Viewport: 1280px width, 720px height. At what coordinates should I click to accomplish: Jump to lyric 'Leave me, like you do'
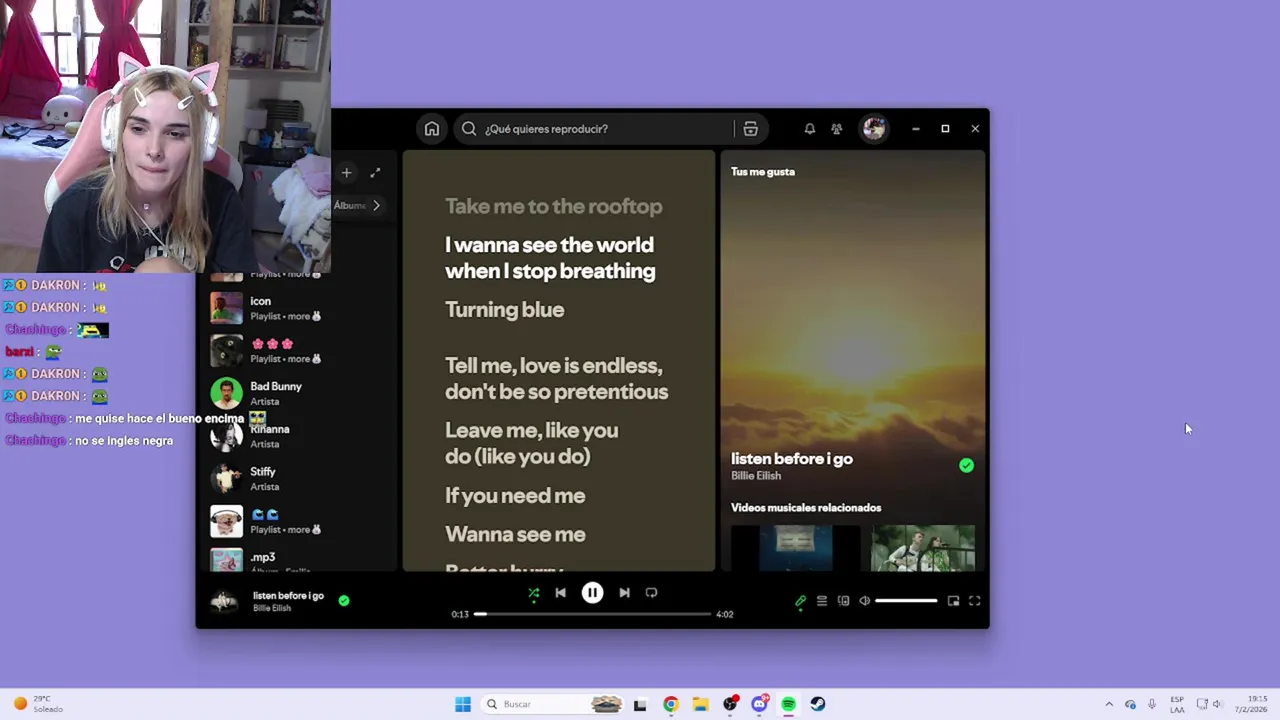pyautogui.click(x=531, y=443)
